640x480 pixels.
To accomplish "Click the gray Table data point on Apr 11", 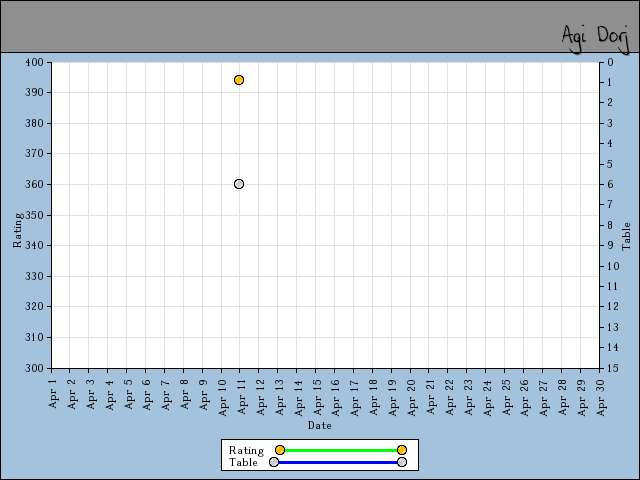I will (x=239, y=184).
